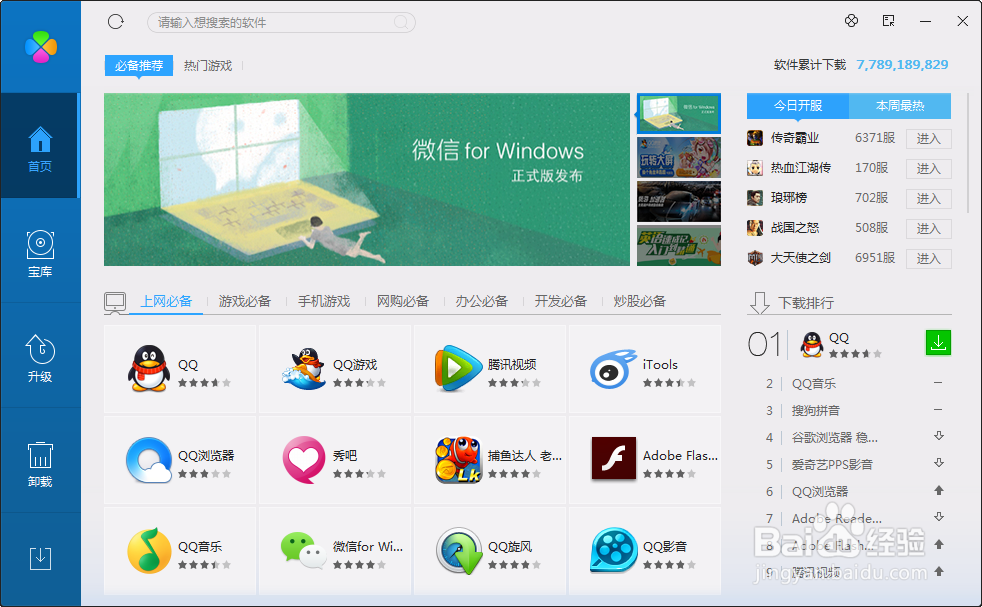Click the 秀吧 pink heart icon
This screenshot has width=982, height=607.
[x=304, y=460]
